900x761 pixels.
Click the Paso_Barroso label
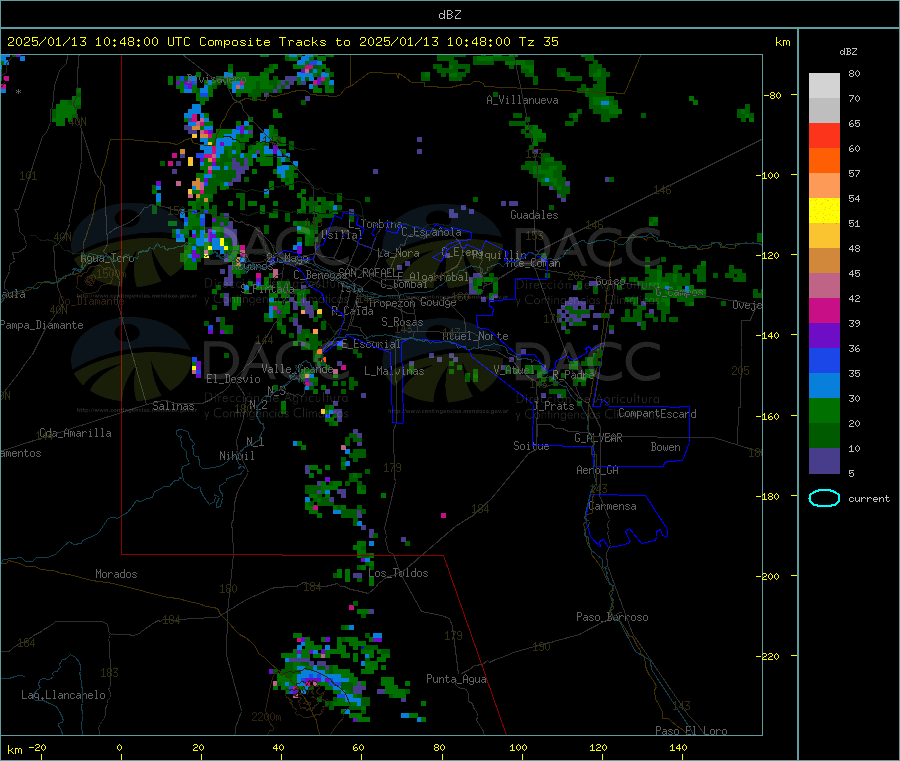tap(612, 617)
